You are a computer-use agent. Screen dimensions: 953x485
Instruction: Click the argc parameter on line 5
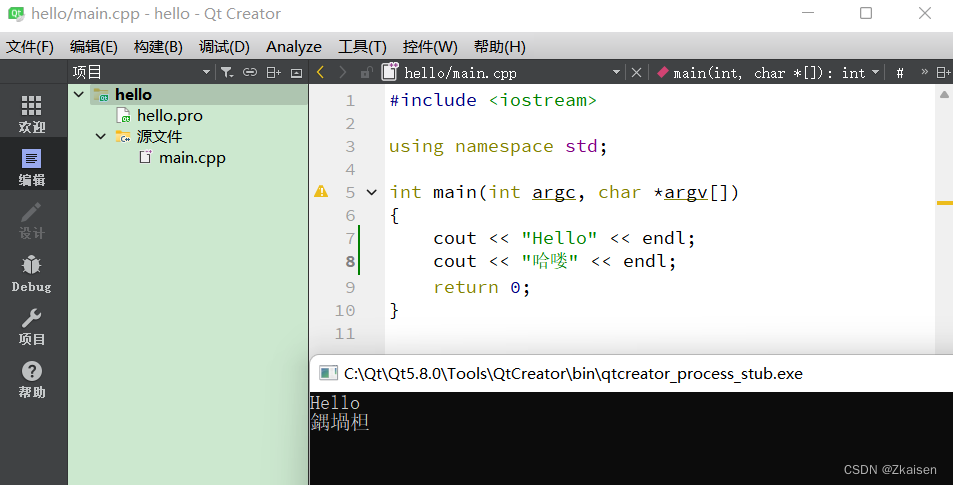(554, 192)
